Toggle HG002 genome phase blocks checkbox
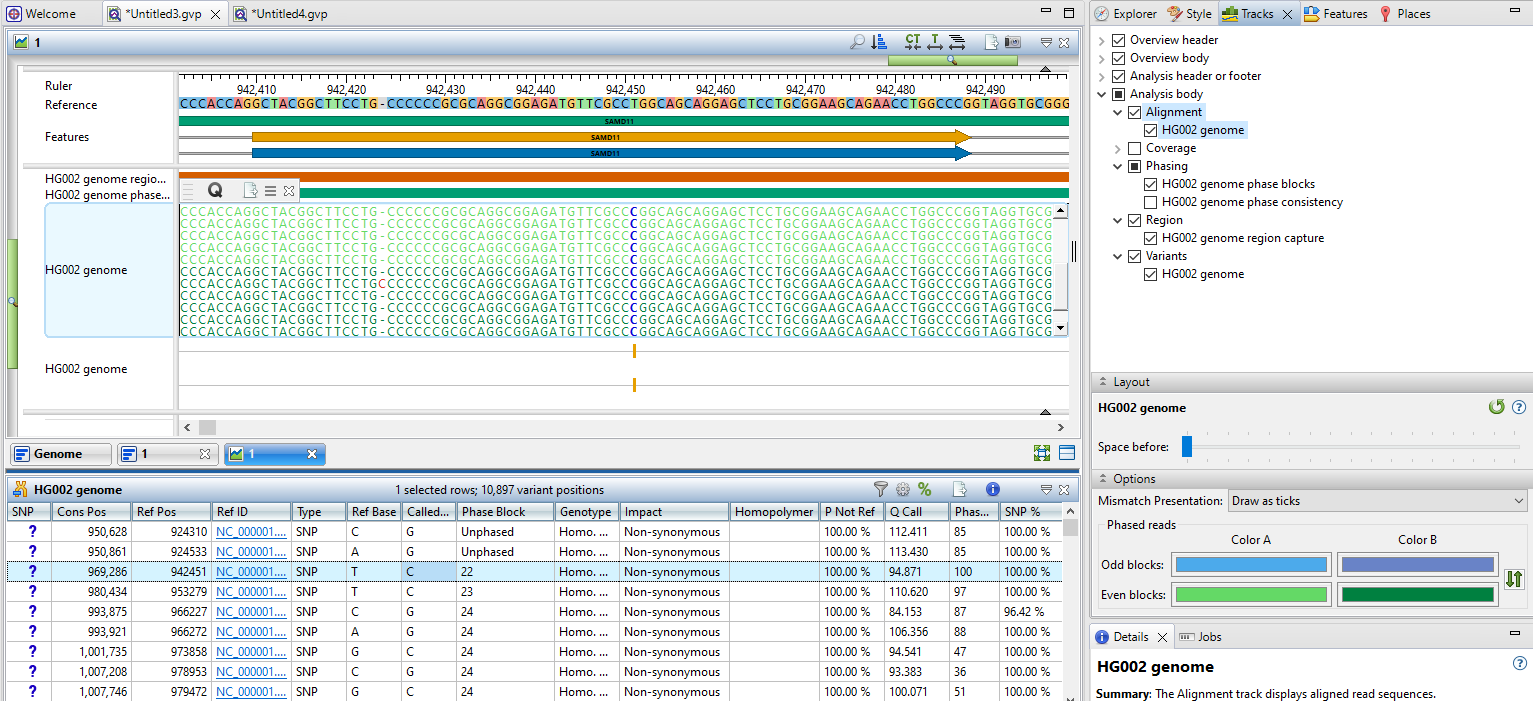Image resolution: width=1533 pixels, height=701 pixels. pos(1151,184)
